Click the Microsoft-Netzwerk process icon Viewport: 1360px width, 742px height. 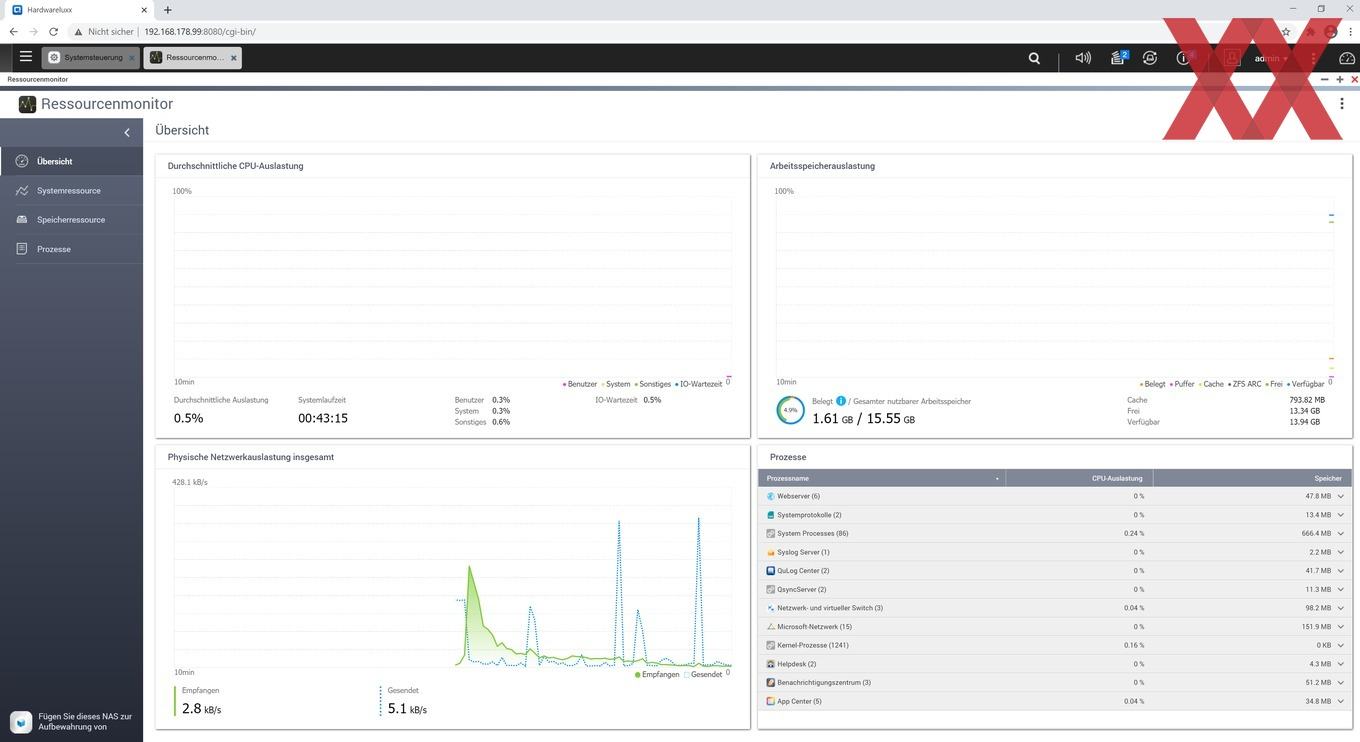tap(770, 627)
